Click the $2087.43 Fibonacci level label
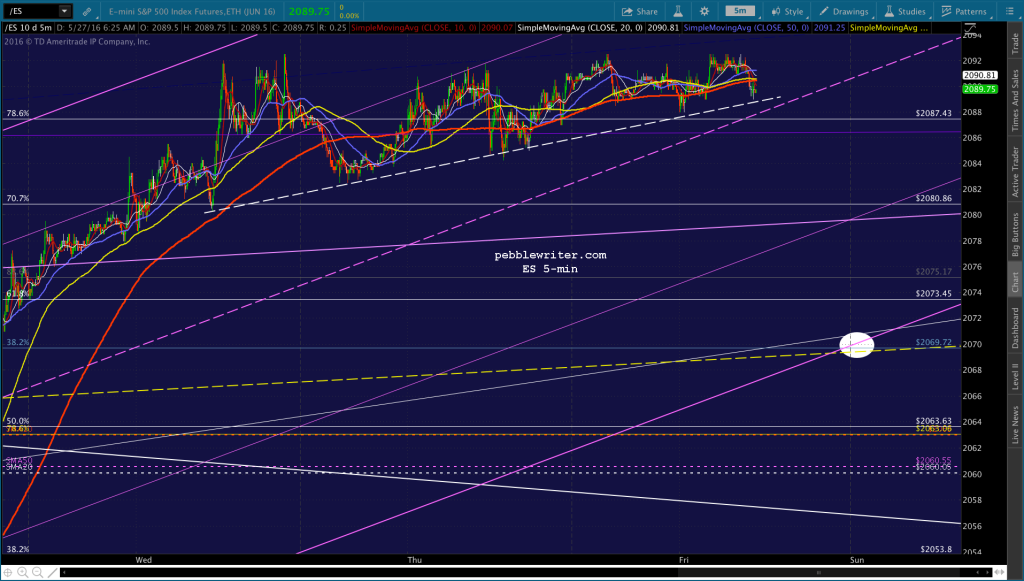Screen dimensions: 1024x581 pos(933,113)
